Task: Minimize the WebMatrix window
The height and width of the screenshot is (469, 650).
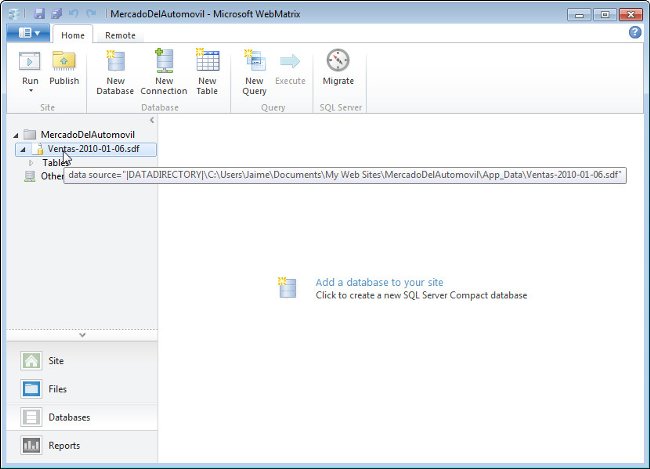Action: pyautogui.click(x=579, y=15)
